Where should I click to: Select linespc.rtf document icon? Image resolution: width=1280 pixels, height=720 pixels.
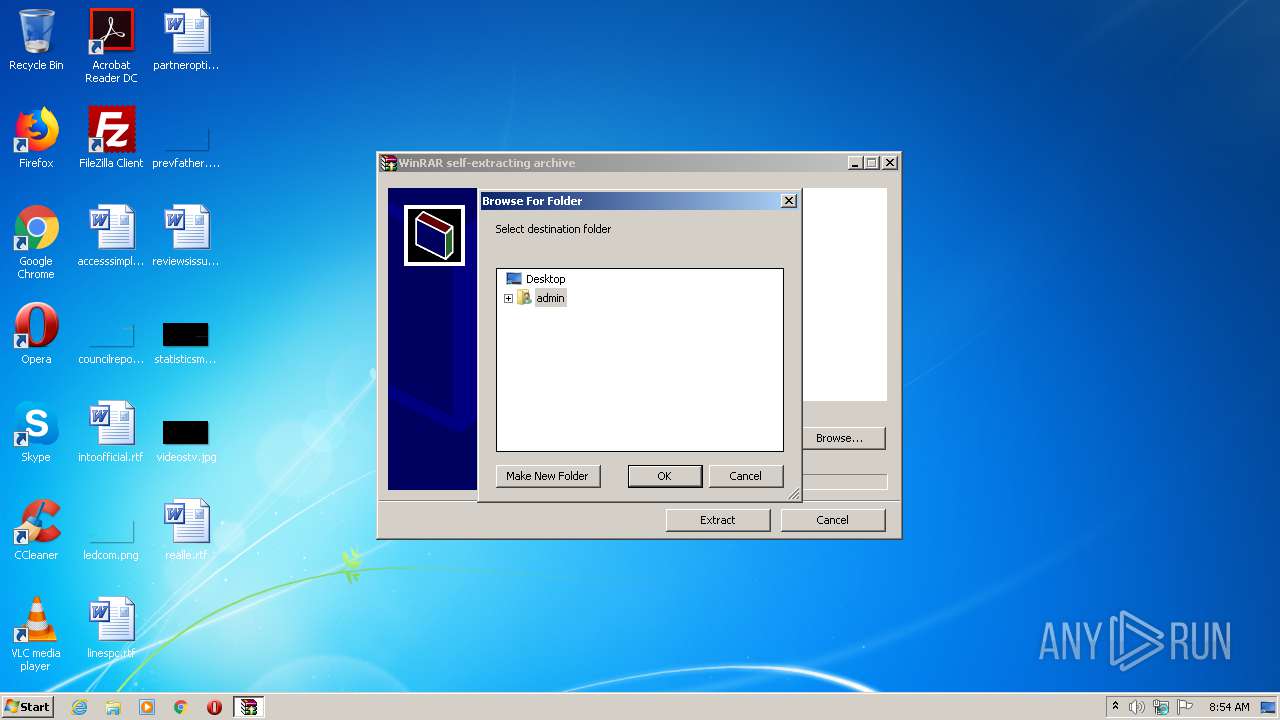[x=111, y=628]
